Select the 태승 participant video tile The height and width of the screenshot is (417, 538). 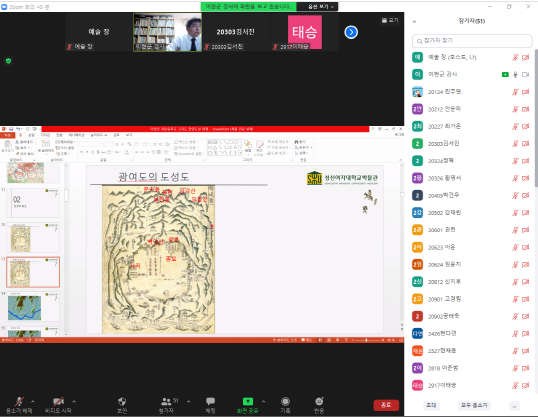pyautogui.click(x=304, y=32)
